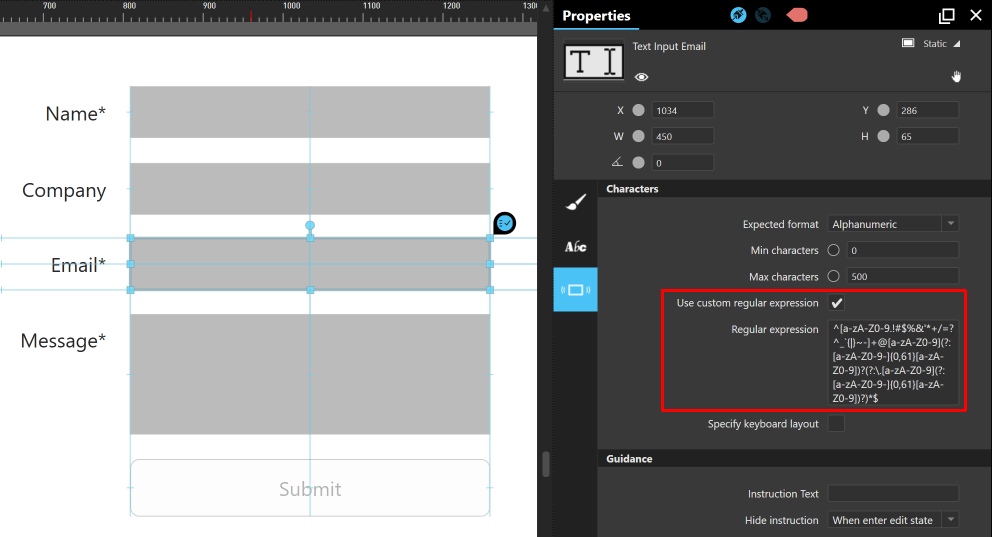Click the Instruction Text input field
Screen dimensions: 992x537
point(893,493)
